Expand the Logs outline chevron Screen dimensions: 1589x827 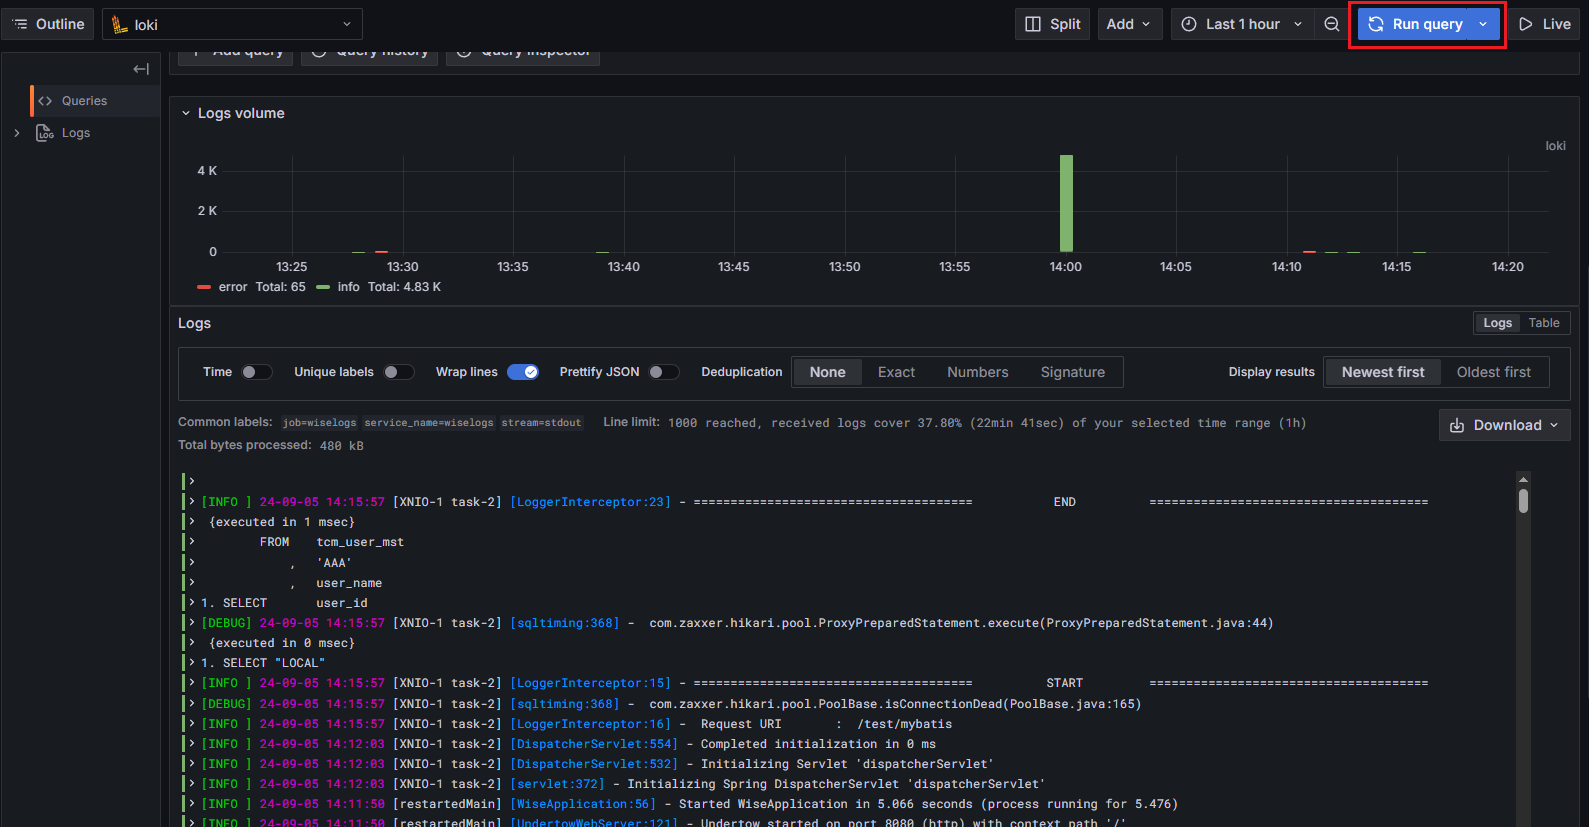(16, 133)
